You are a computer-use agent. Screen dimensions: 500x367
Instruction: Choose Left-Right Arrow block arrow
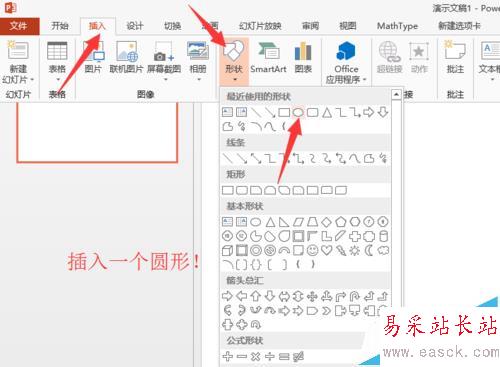pyautogui.click(x=284, y=296)
